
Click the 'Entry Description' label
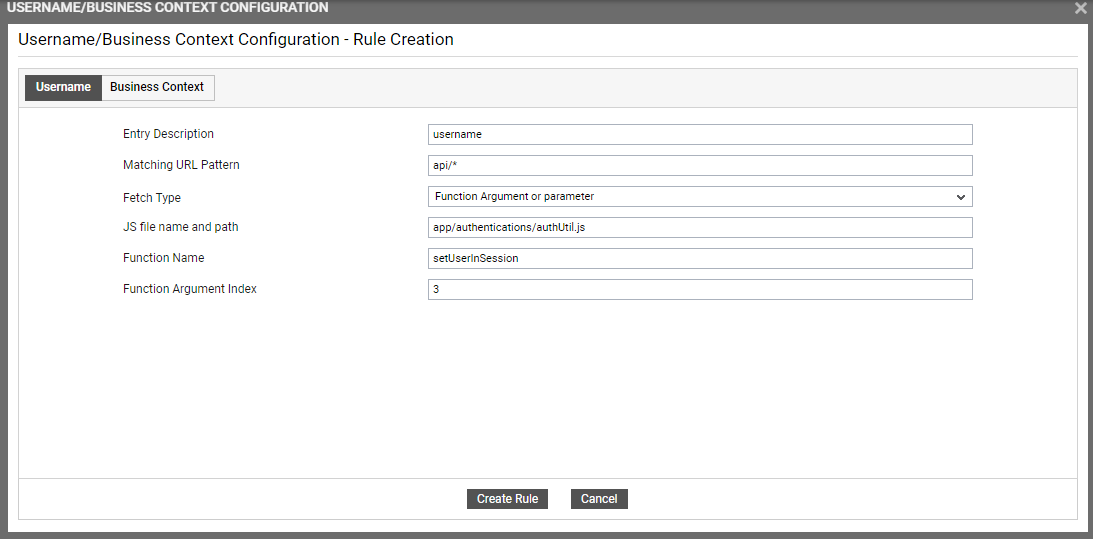tap(168, 134)
